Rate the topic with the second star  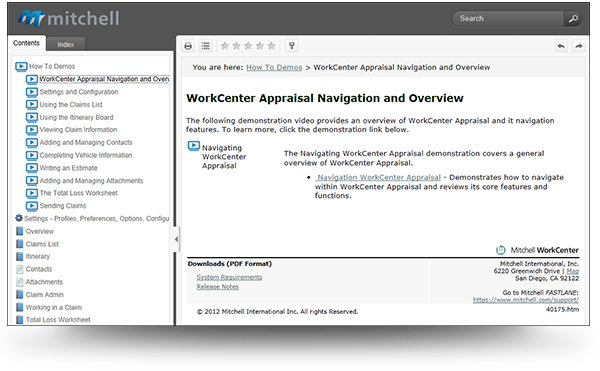(236, 46)
